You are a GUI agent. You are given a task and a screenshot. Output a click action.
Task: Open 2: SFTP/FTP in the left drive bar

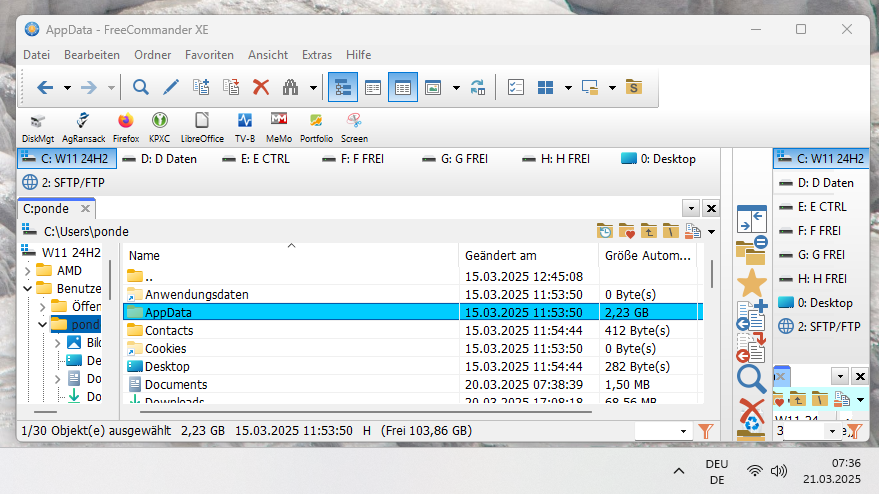pyautogui.click(x=63, y=183)
